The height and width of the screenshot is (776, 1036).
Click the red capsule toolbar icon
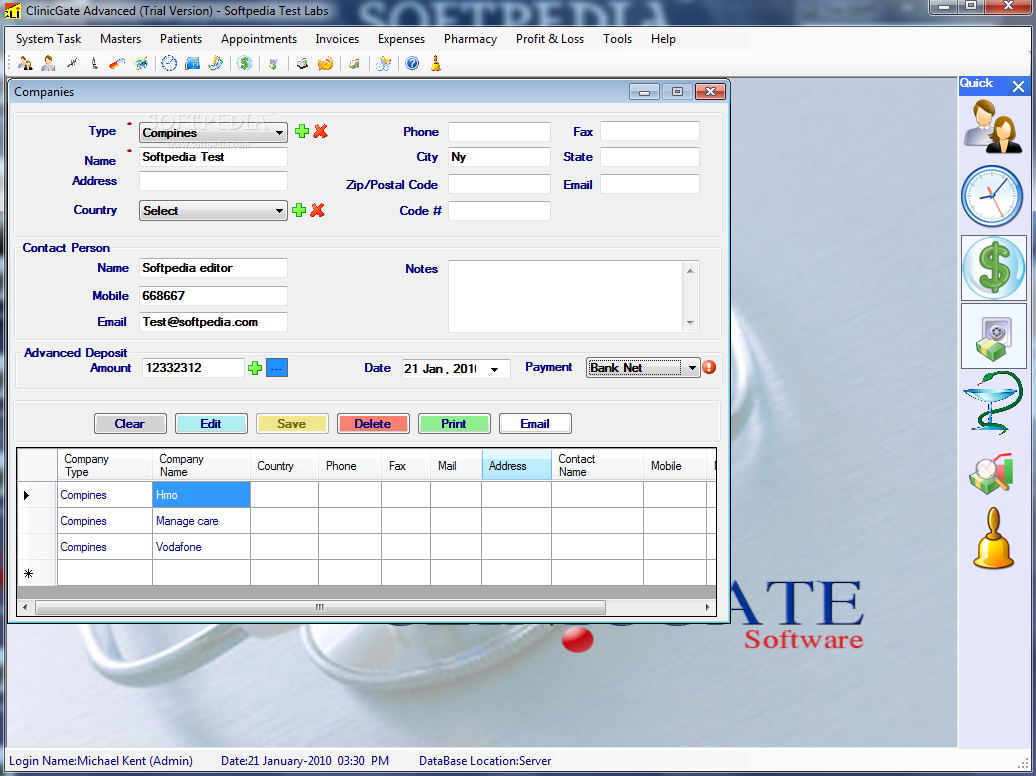pos(117,63)
